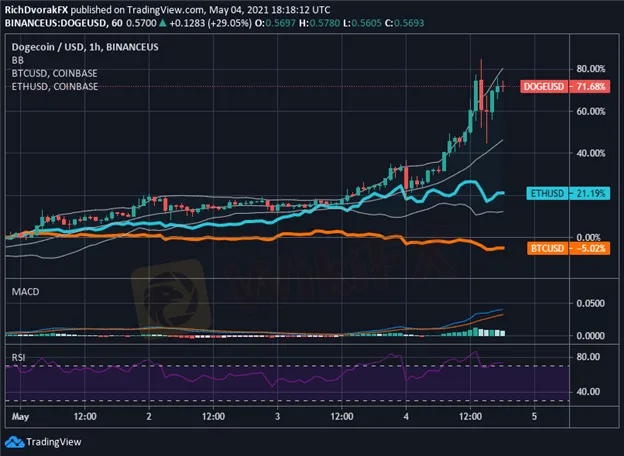Image resolution: width=624 pixels, height=456 pixels.
Task: Click the RichDvorakFX author name
Action: click(x=36, y=10)
